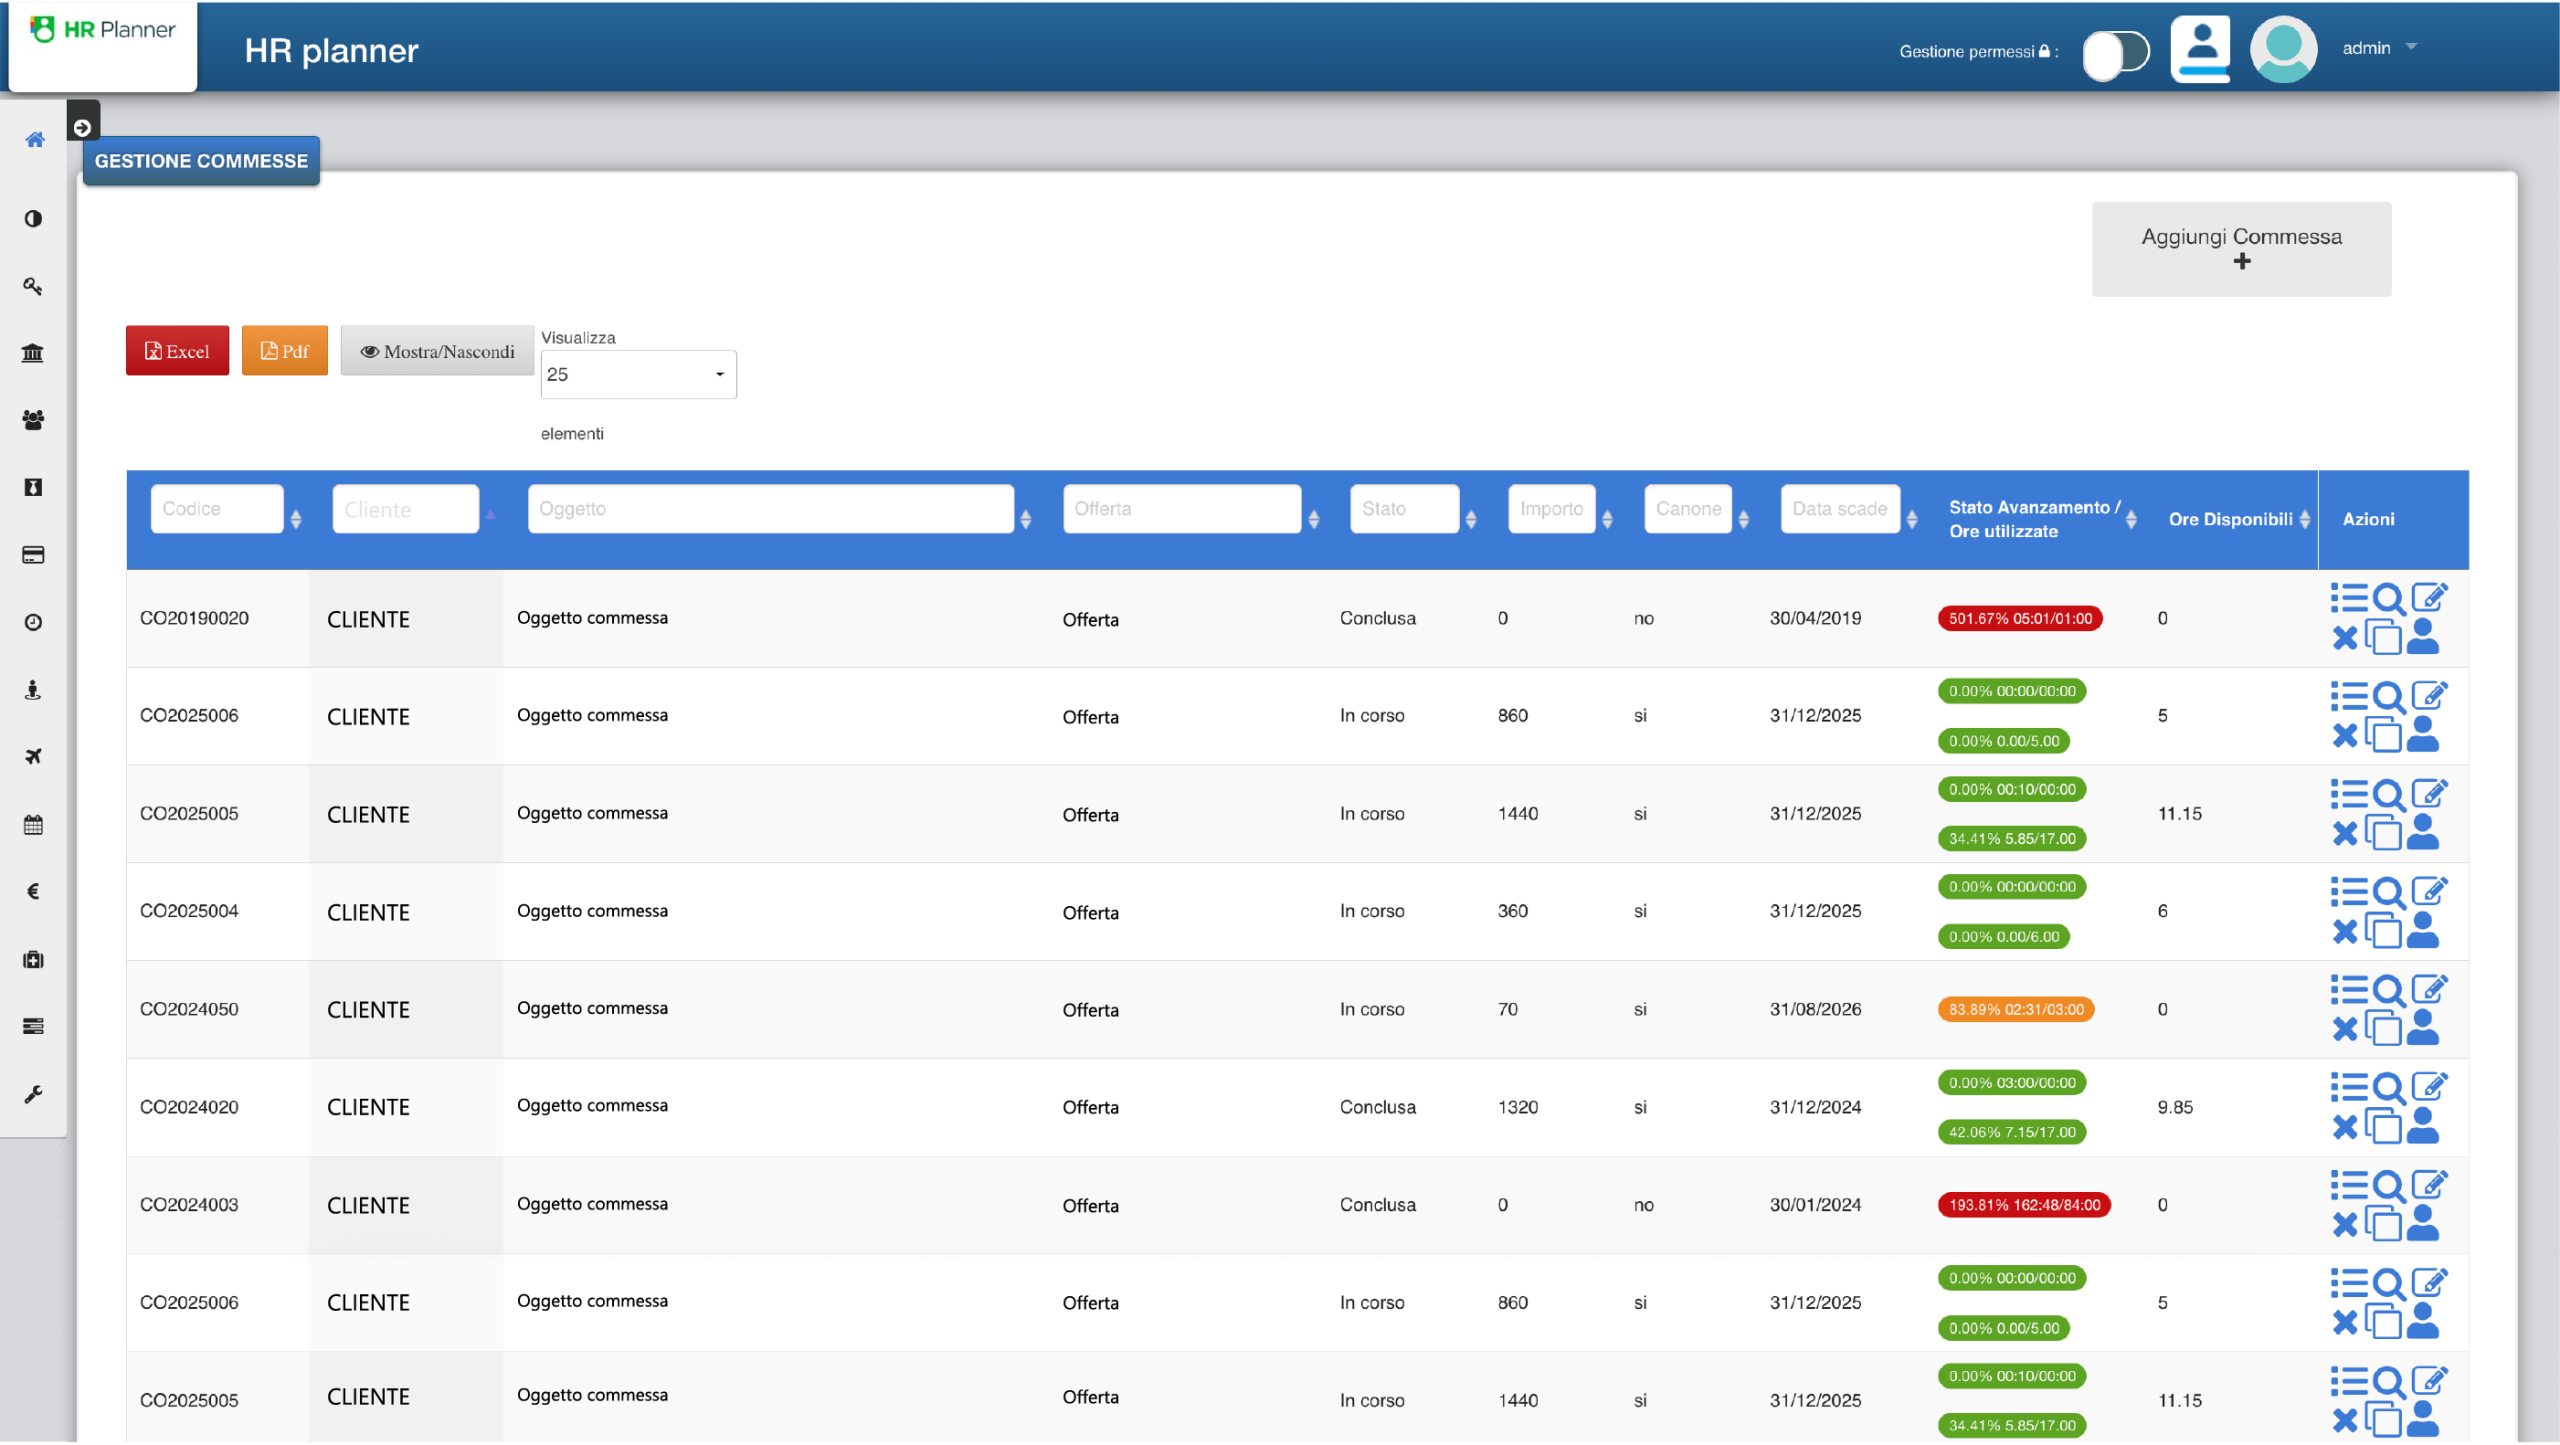Focus the Offerta filter field

[1181, 509]
